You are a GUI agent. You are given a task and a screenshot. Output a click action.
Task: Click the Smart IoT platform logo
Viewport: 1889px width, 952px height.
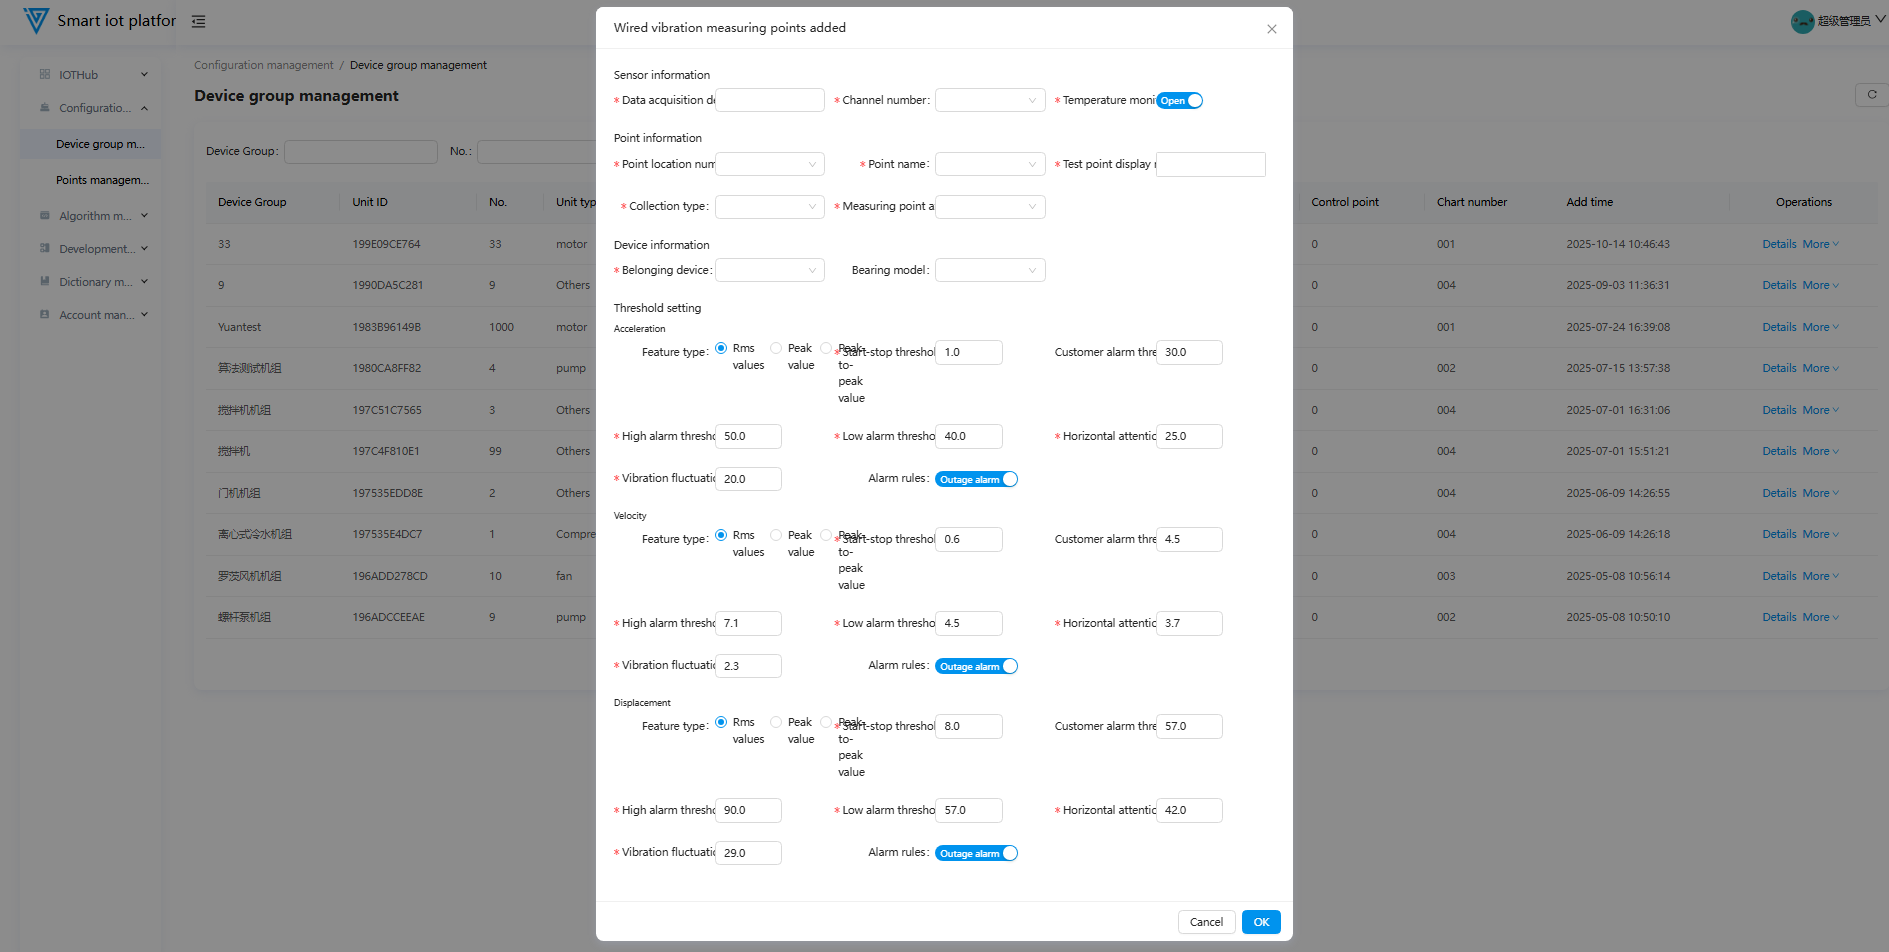click(x=36, y=21)
